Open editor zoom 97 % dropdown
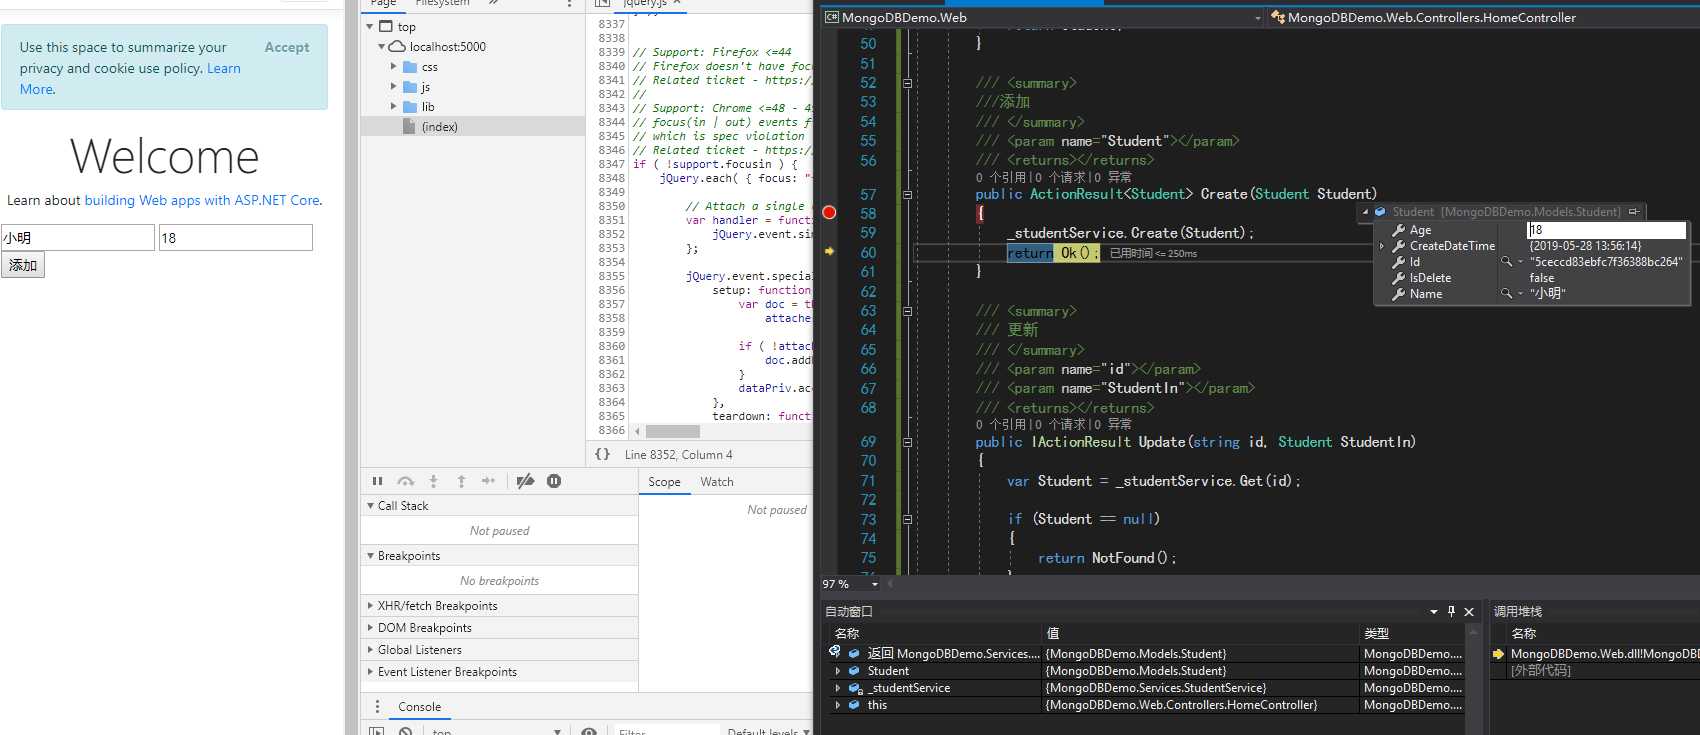This screenshot has width=1700, height=735. point(874,584)
